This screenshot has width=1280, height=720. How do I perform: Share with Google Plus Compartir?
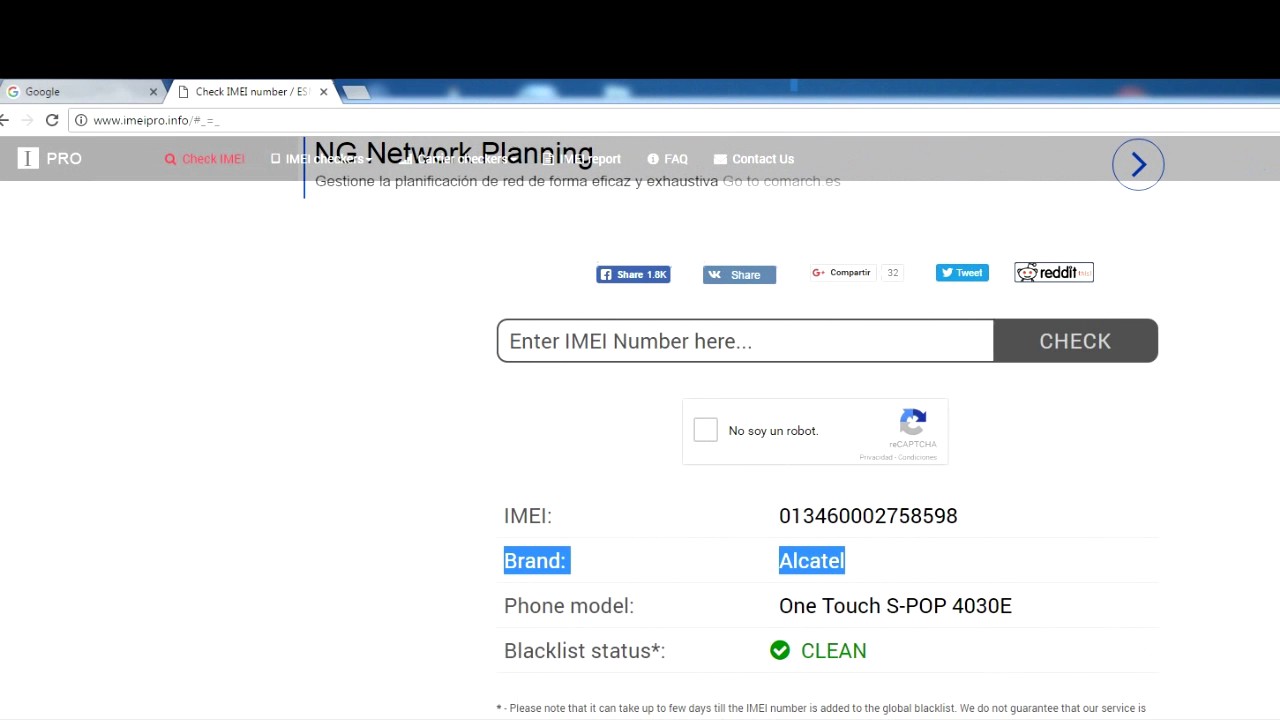(842, 272)
